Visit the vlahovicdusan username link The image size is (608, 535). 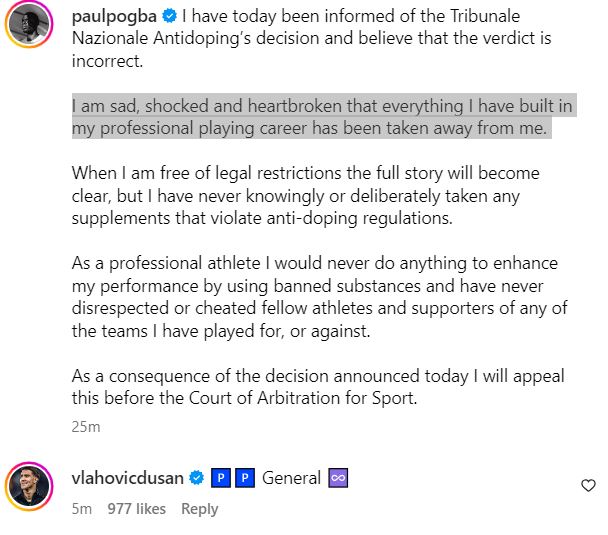tap(128, 478)
